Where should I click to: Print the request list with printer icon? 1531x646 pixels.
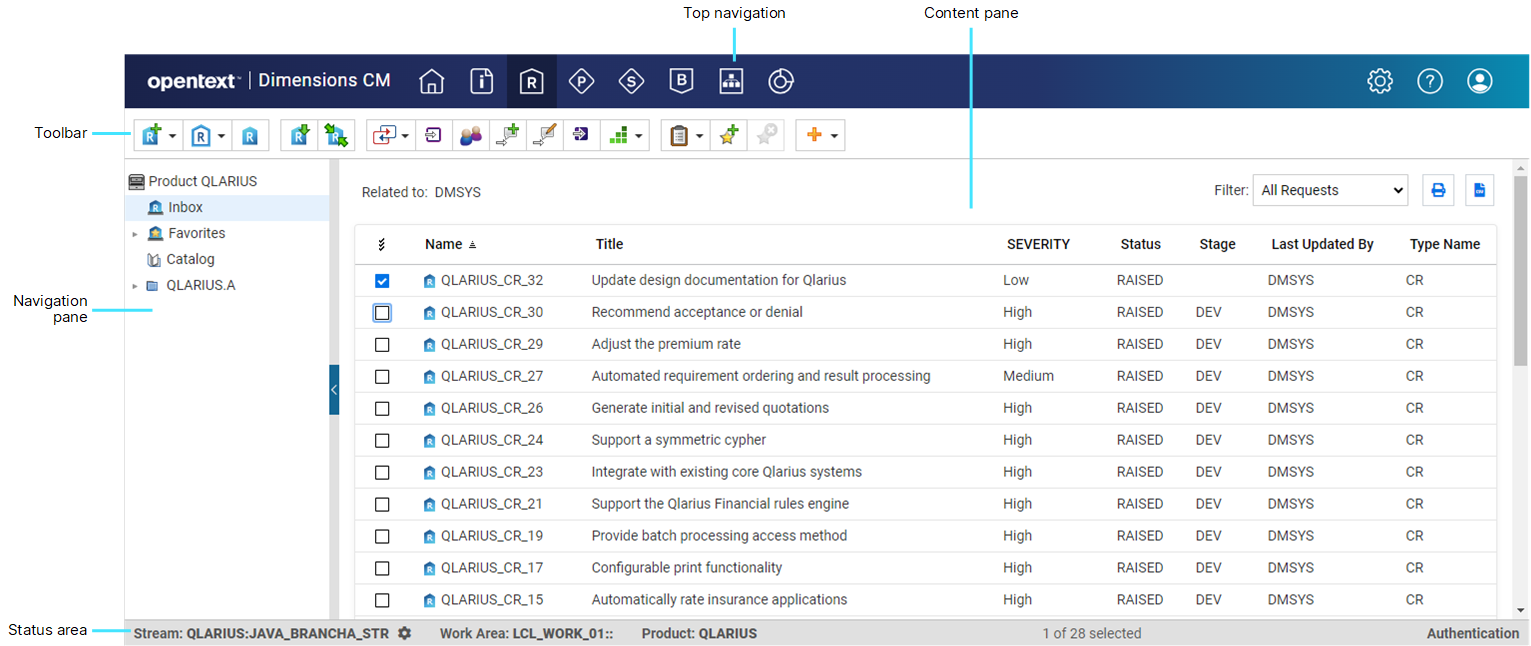pos(1438,190)
